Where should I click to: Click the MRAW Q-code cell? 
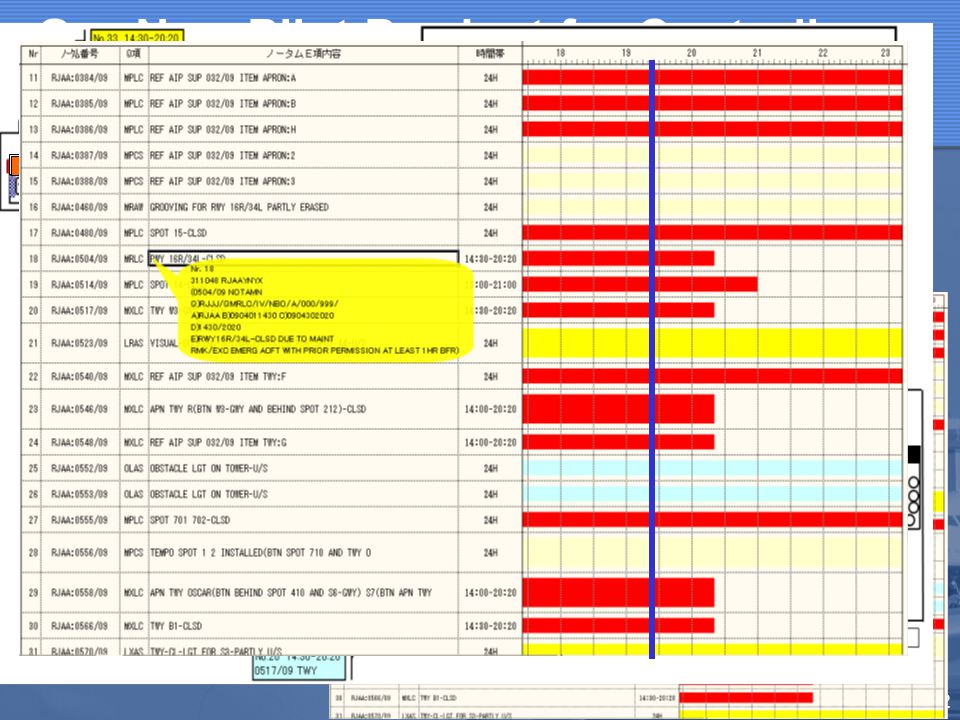point(133,207)
